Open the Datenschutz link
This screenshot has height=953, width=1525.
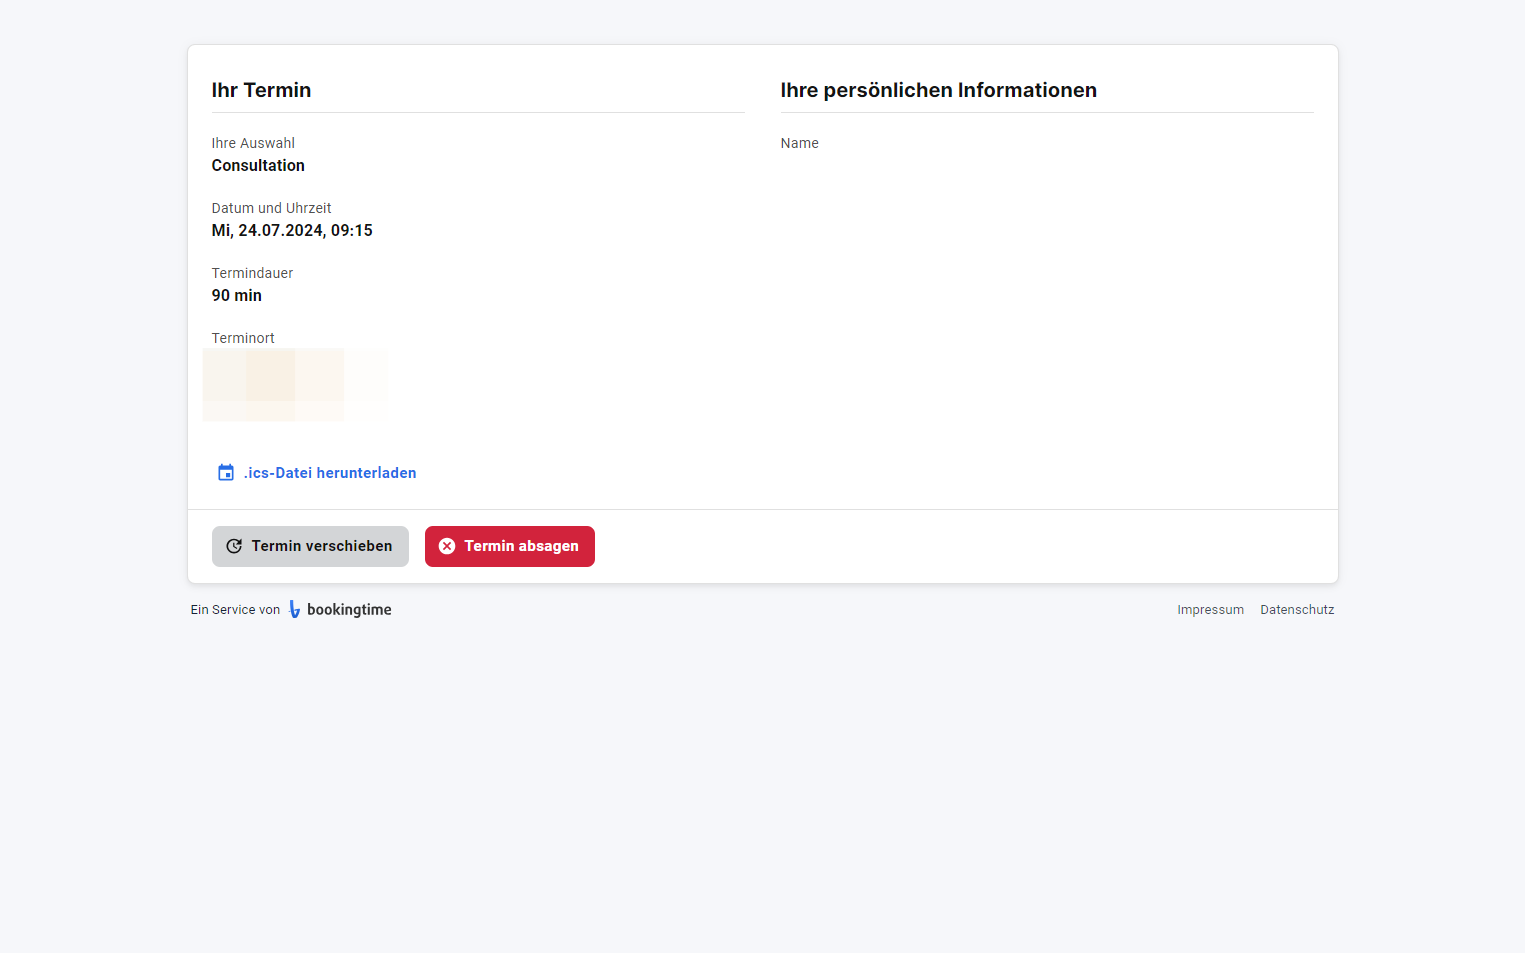click(x=1297, y=610)
